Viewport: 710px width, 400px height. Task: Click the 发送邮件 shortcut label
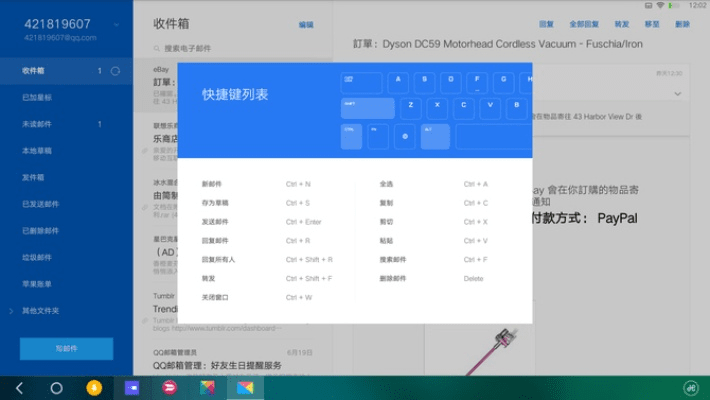tap(215, 222)
